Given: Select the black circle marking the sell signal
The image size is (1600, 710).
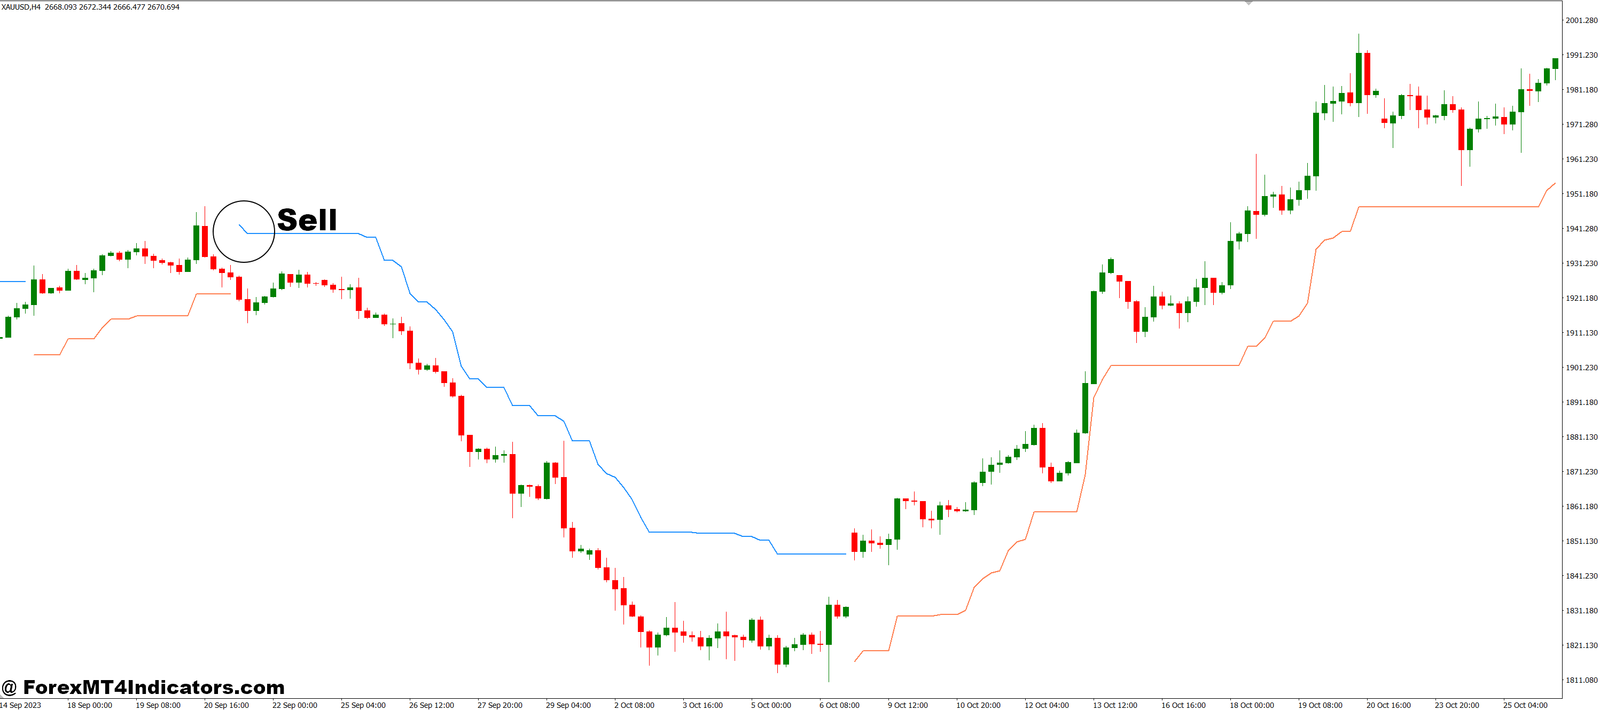Looking at the screenshot, I should (244, 232).
